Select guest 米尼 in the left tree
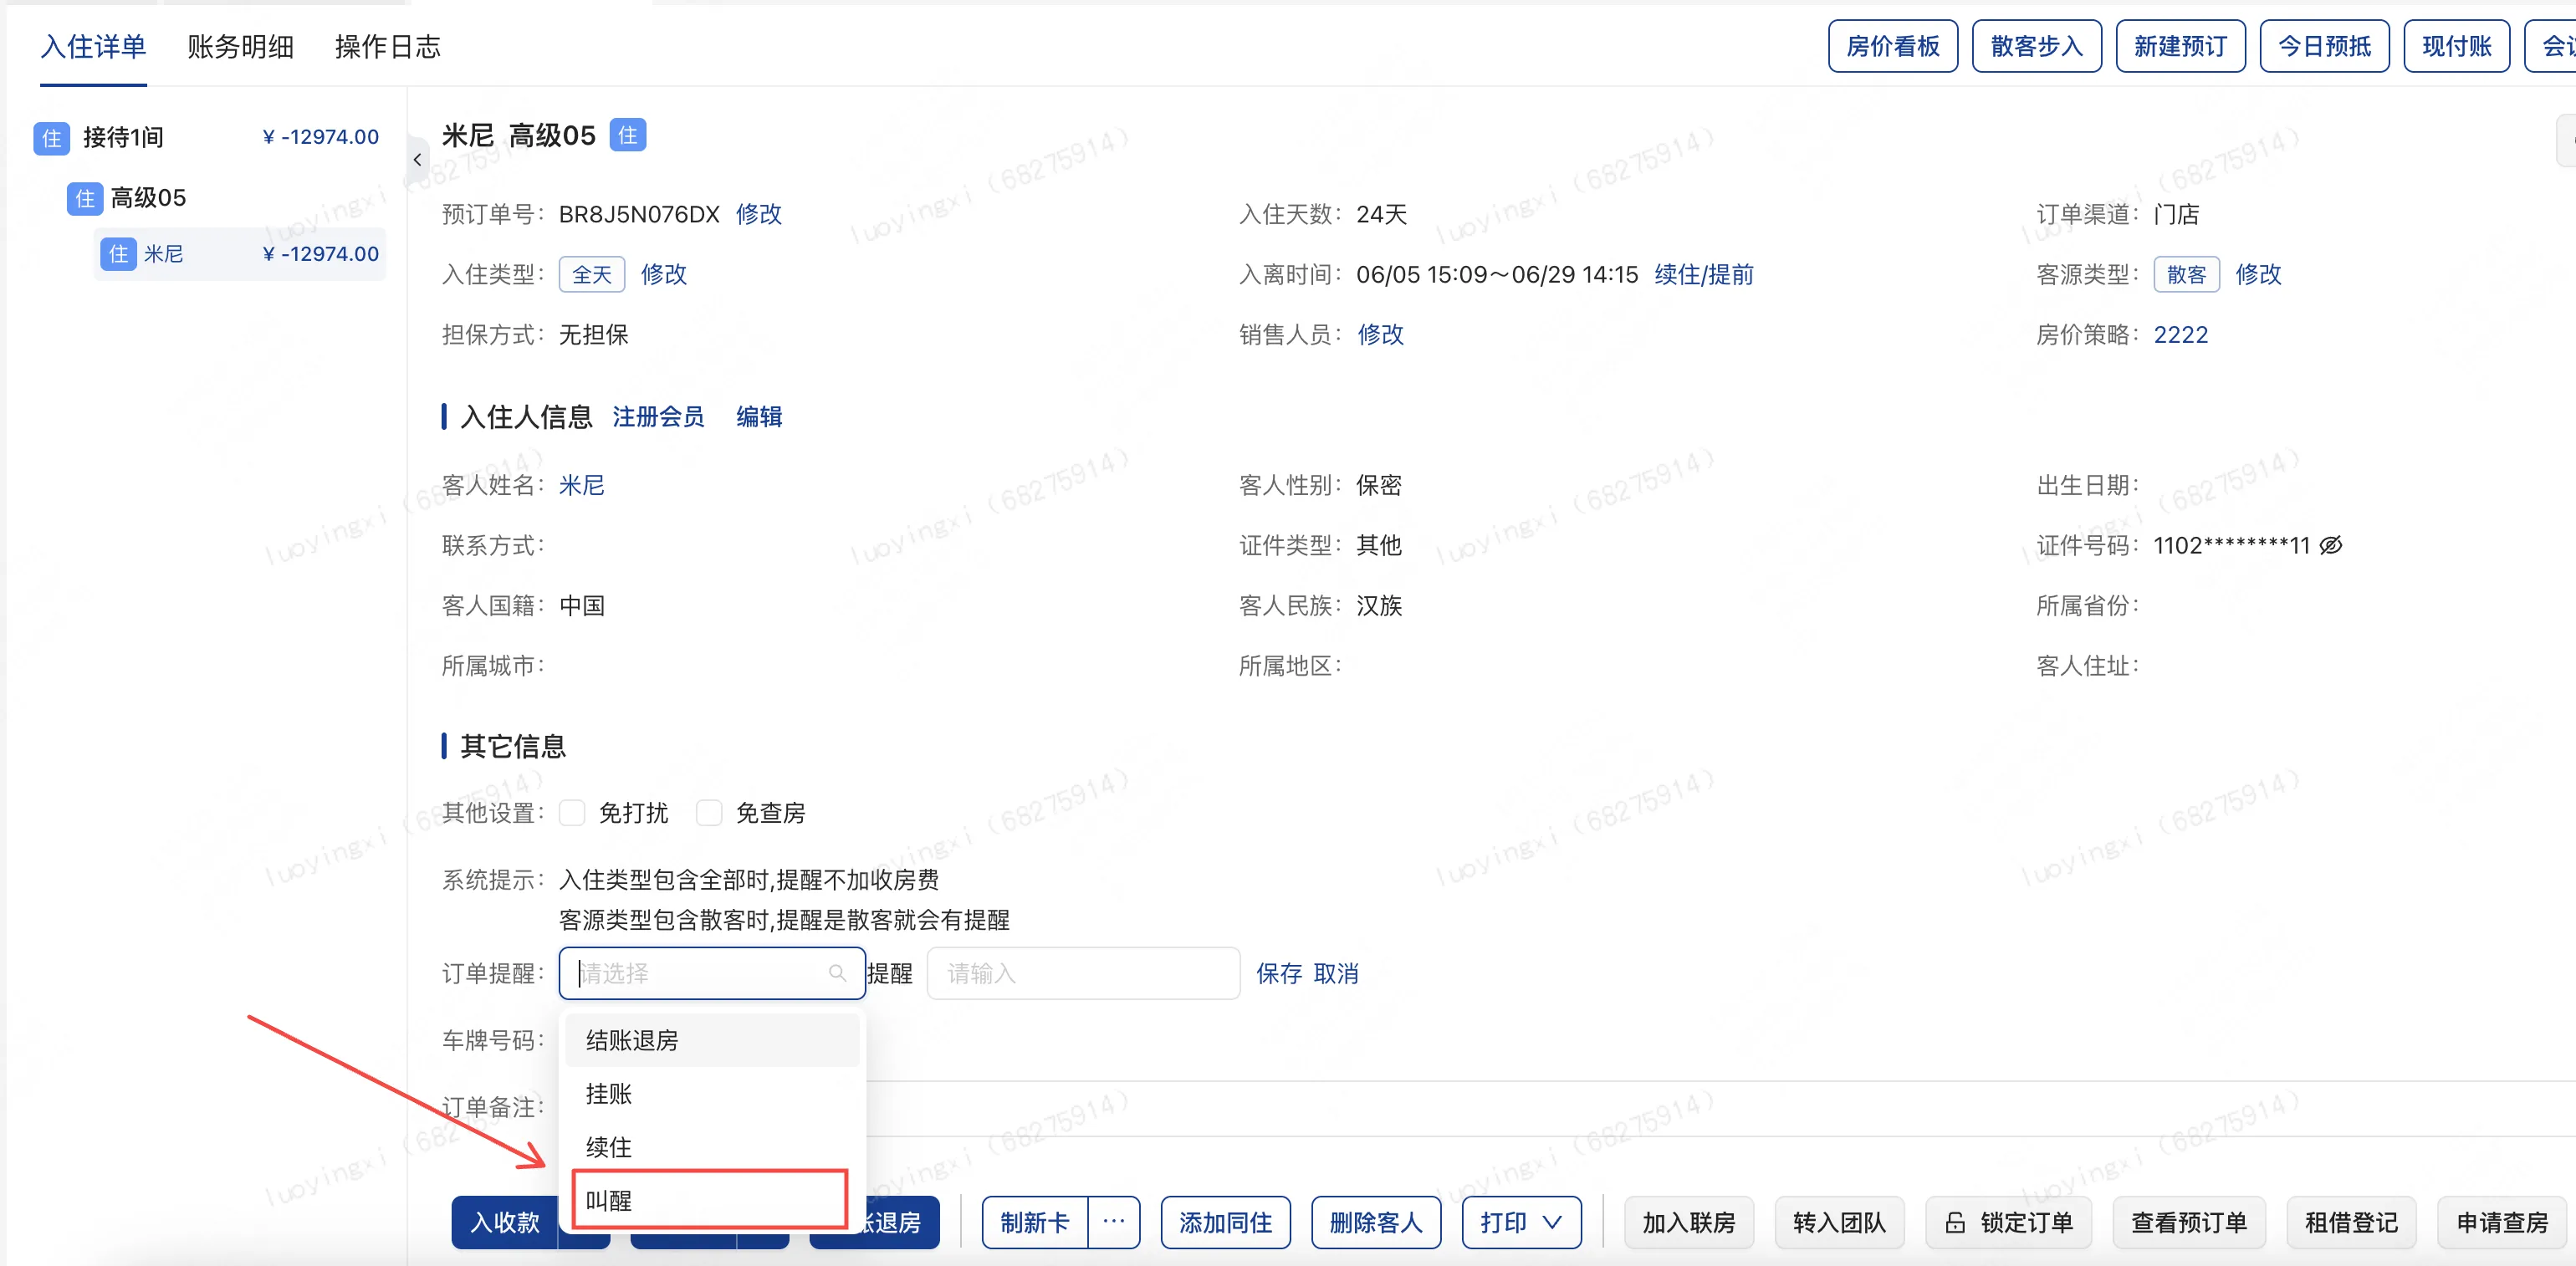 click(x=240, y=254)
